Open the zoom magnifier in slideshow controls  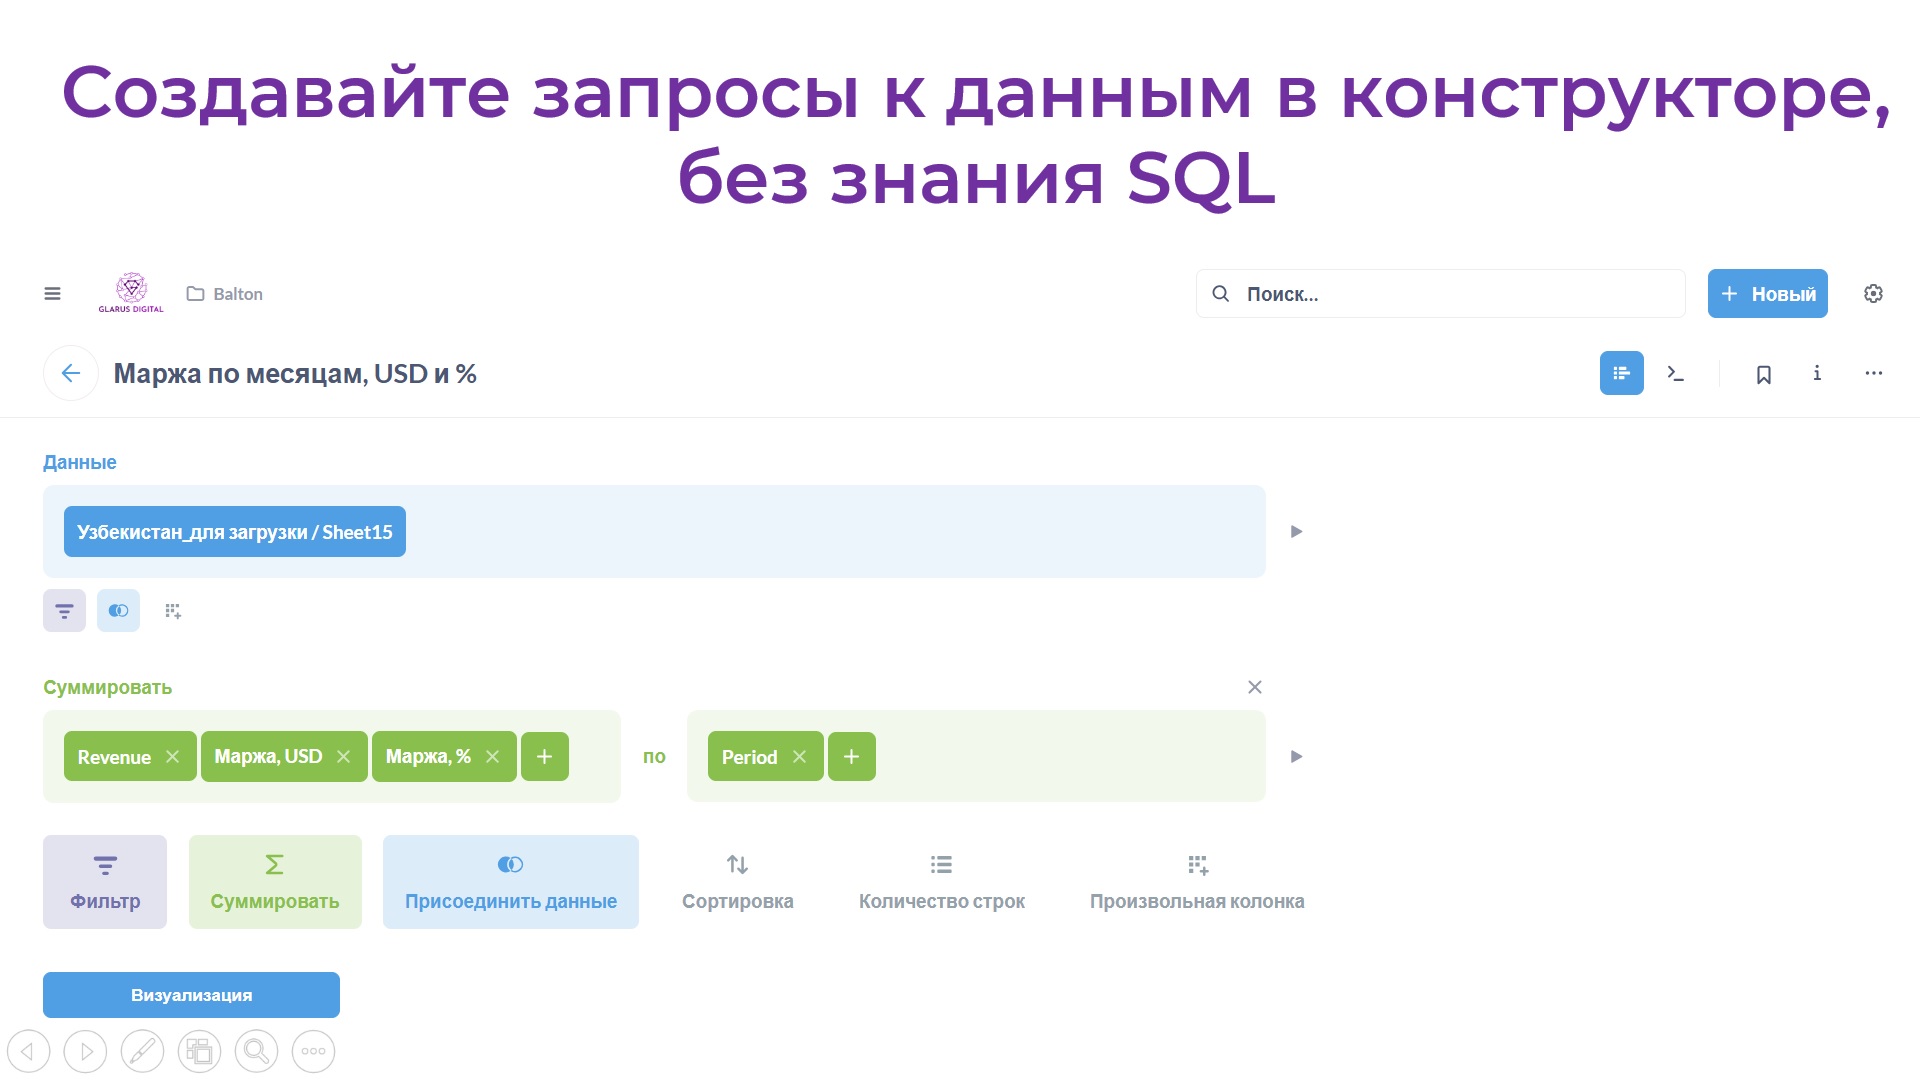[256, 1051]
